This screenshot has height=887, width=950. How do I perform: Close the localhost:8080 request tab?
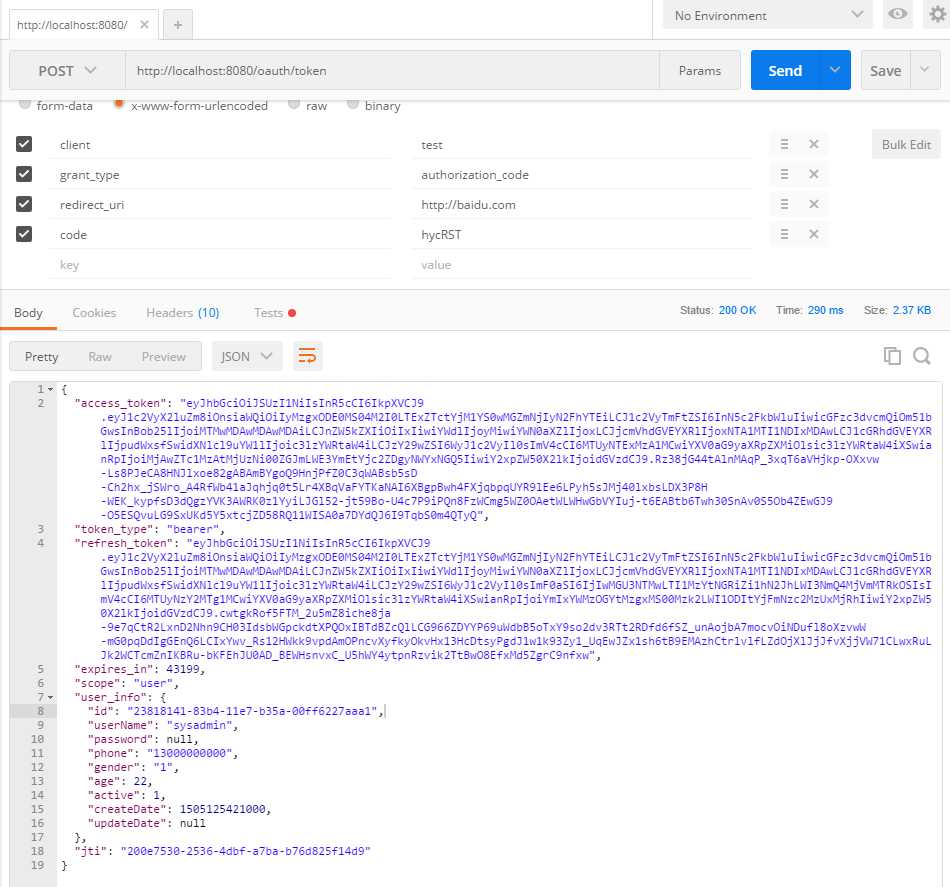point(144,24)
